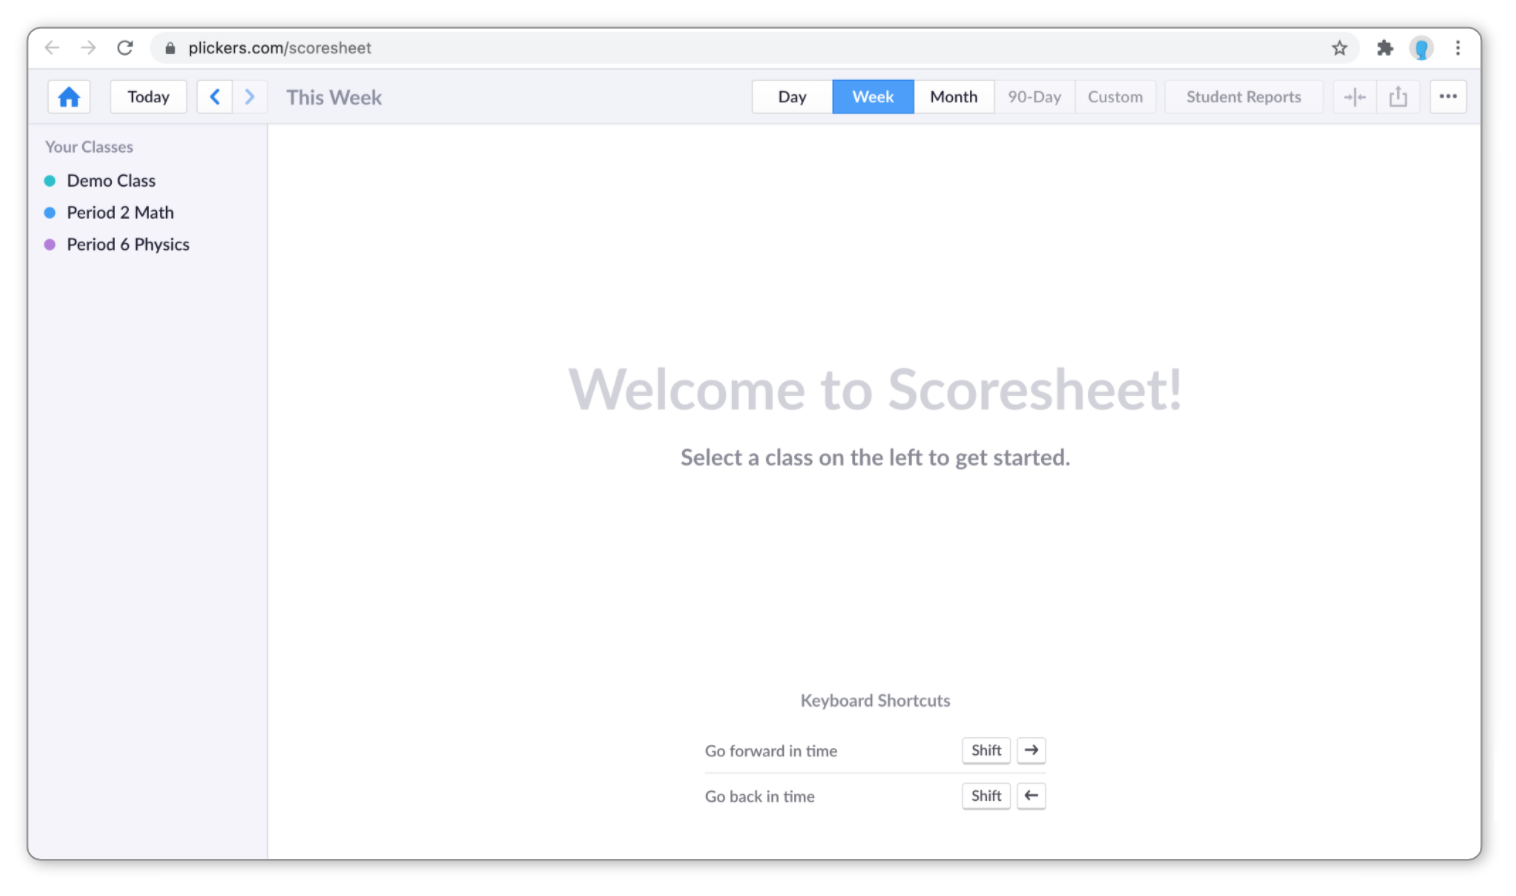The image size is (1516, 896).
Task: Click the browser back arrow
Action: coord(52,47)
